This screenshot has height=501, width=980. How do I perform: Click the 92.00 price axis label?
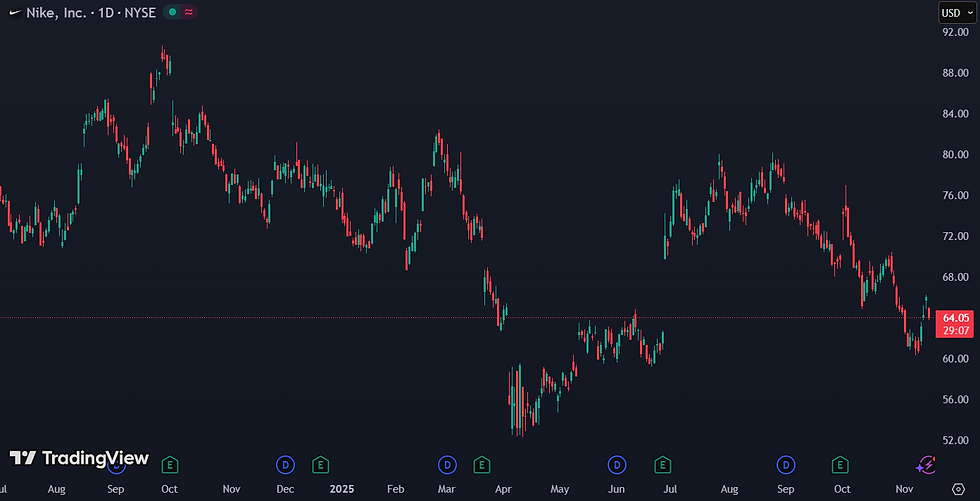tap(956, 32)
